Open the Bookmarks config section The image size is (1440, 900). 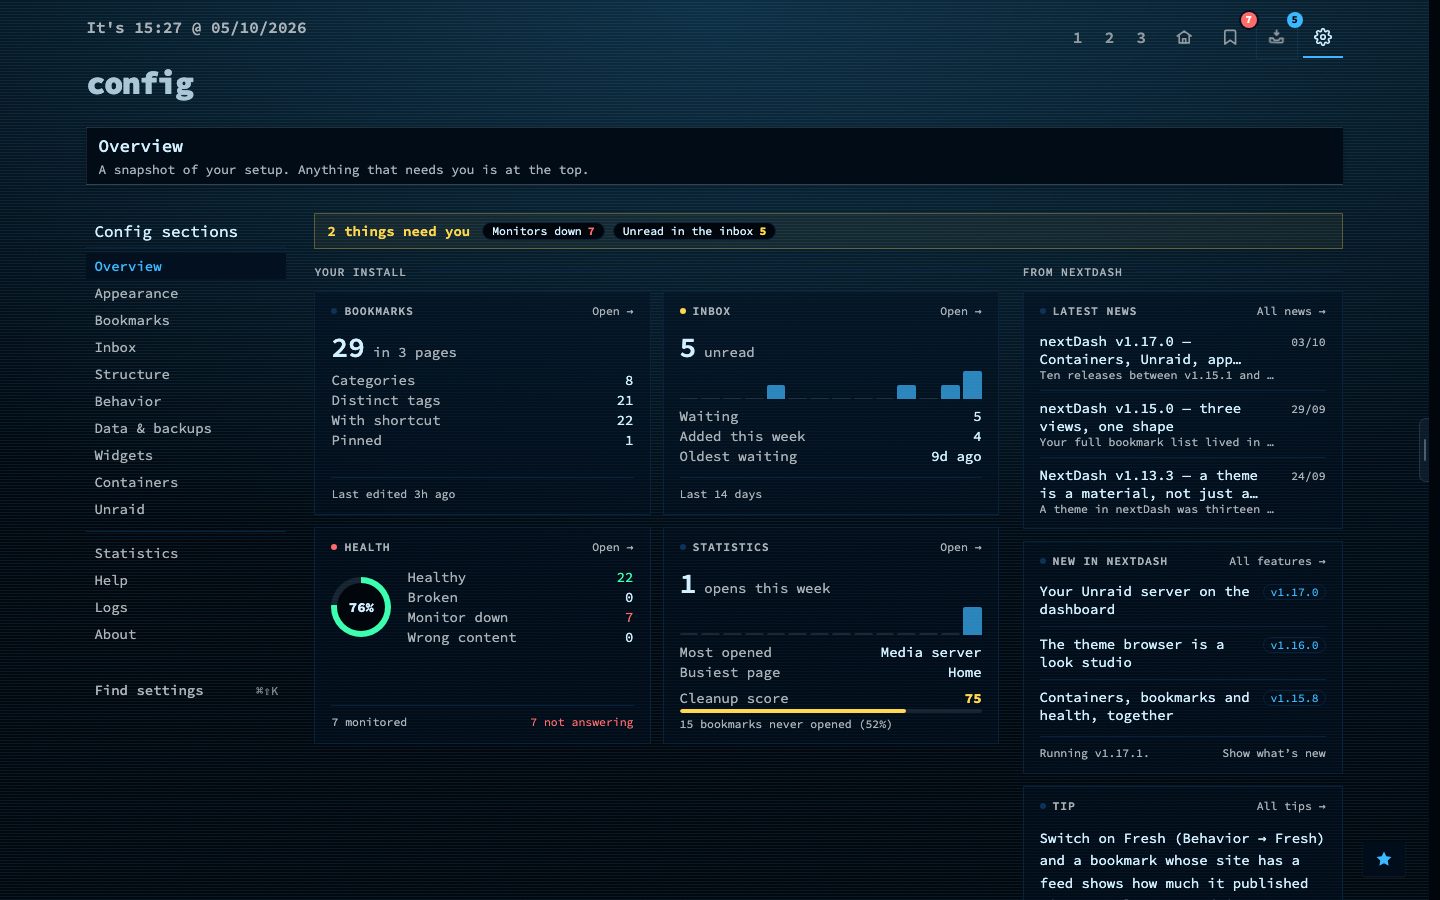(186, 320)
